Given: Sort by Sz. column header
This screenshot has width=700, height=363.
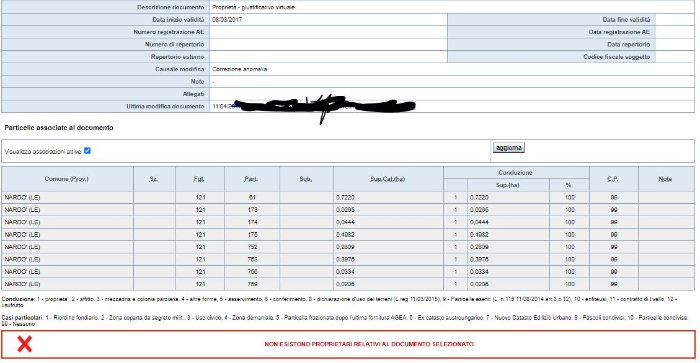Looking at the screenshot, I should 154,179.
